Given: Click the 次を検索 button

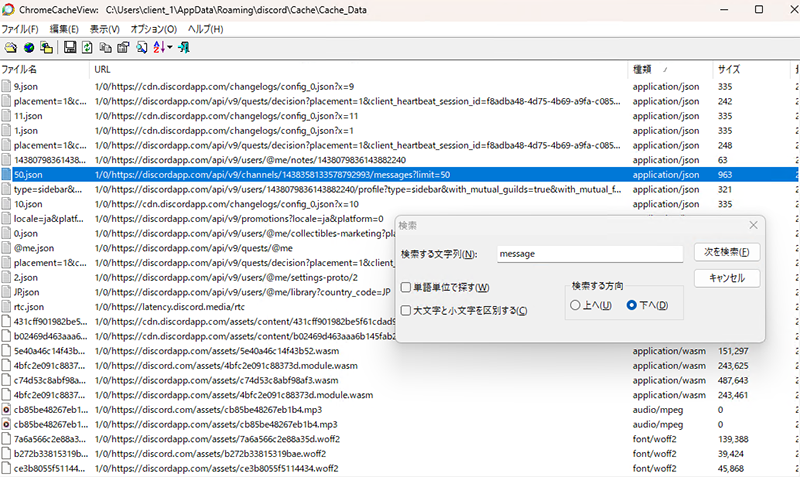Looking at the screenshot, I should click(x=726, y=252).
